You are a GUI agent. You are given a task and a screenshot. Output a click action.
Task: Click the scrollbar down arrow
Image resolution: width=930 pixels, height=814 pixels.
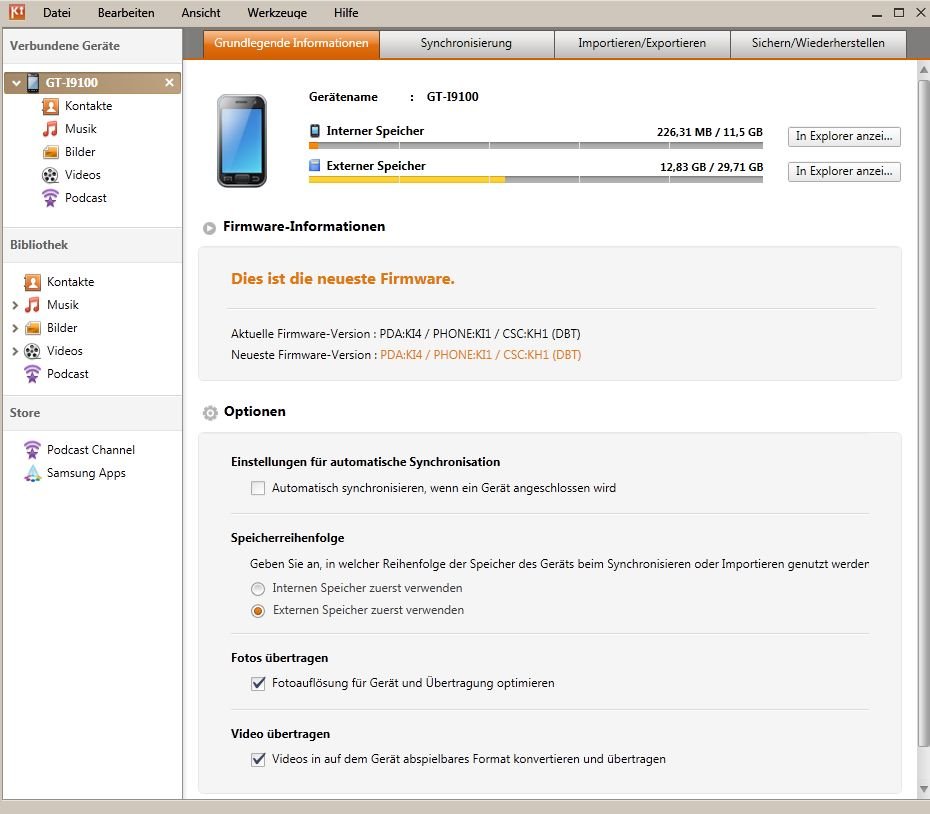click(923, 789)
